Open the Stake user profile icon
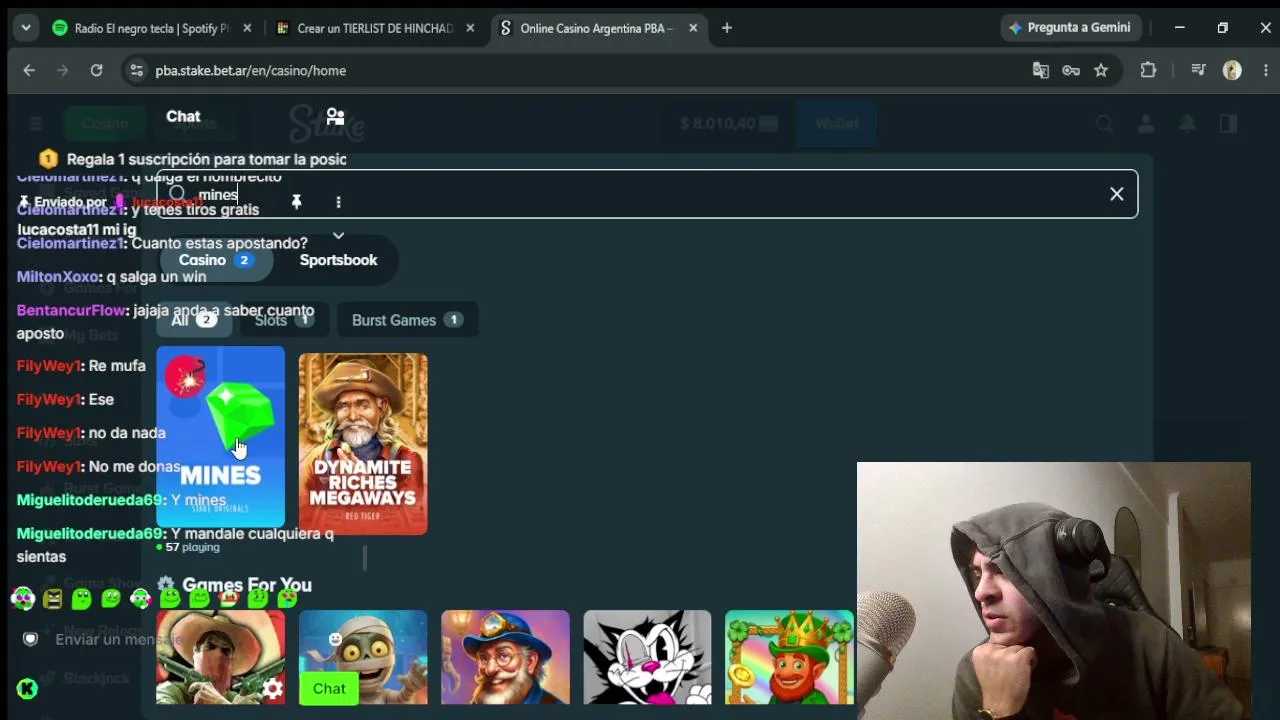The height and width of the screenshot is (720, 1280). point(1146,124)
